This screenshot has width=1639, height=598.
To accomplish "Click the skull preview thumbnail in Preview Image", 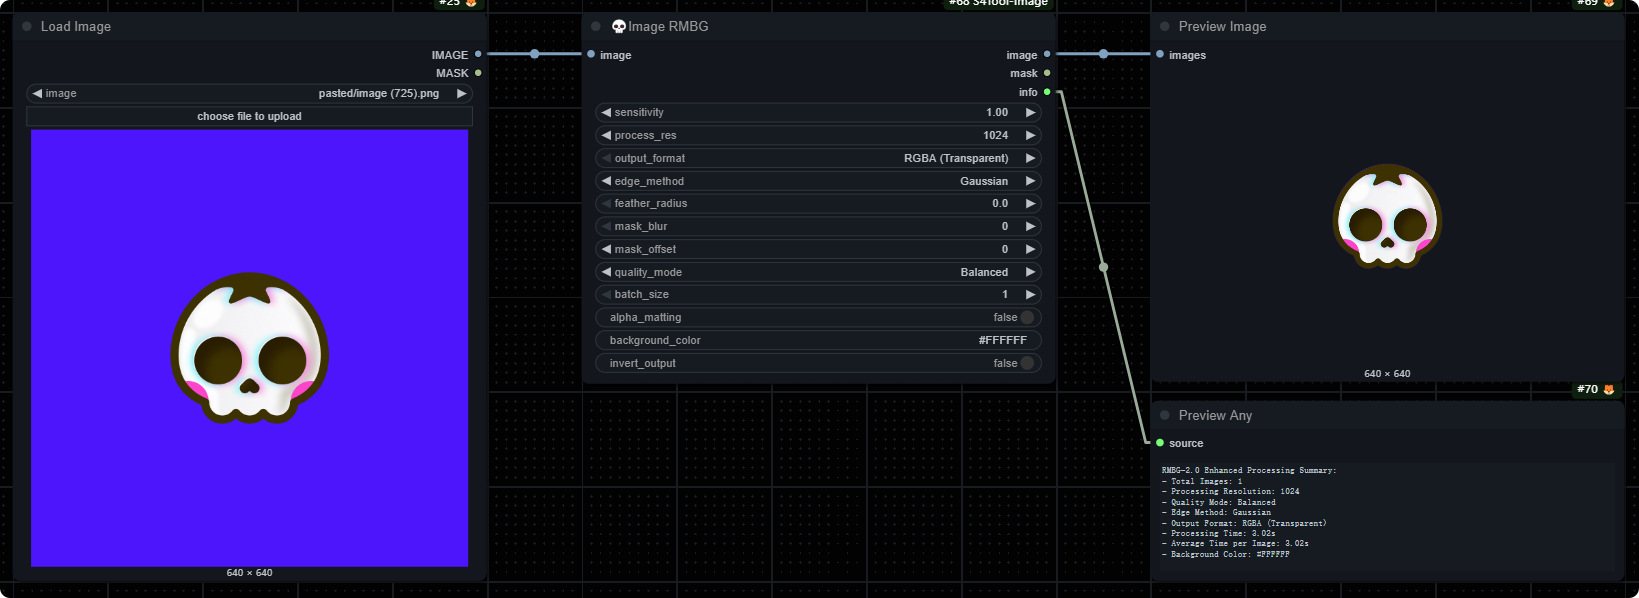I will [1387, 217].
